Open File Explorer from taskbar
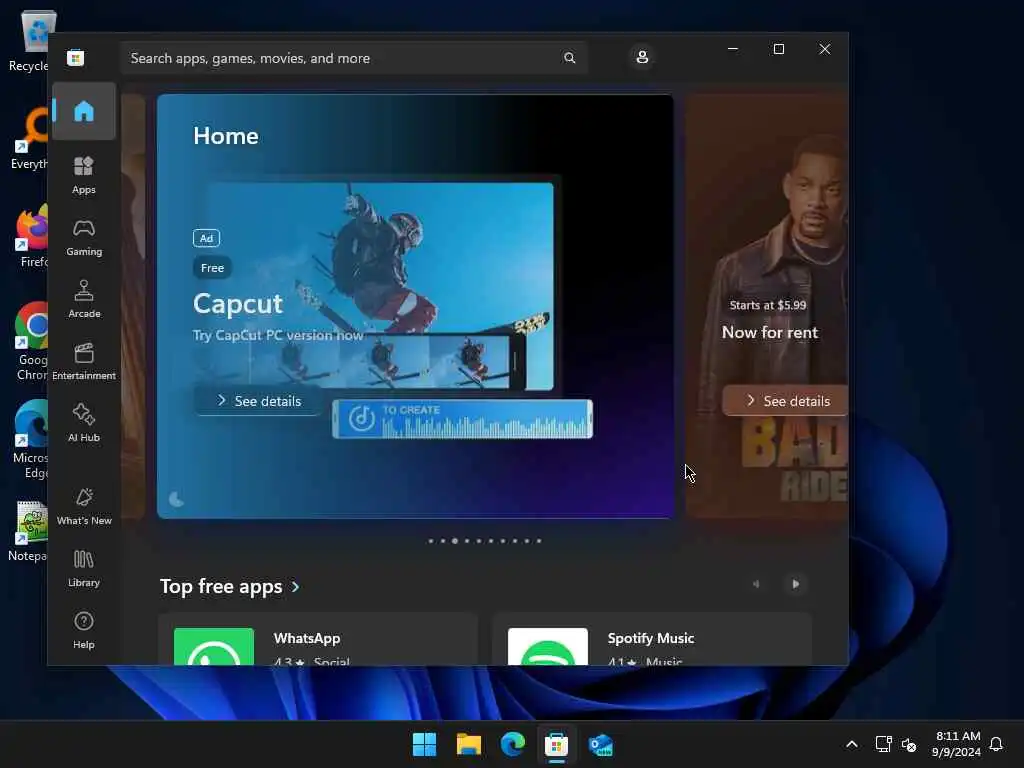The width and height of the screenshot is (1024, 768). [x=469, y=744]
